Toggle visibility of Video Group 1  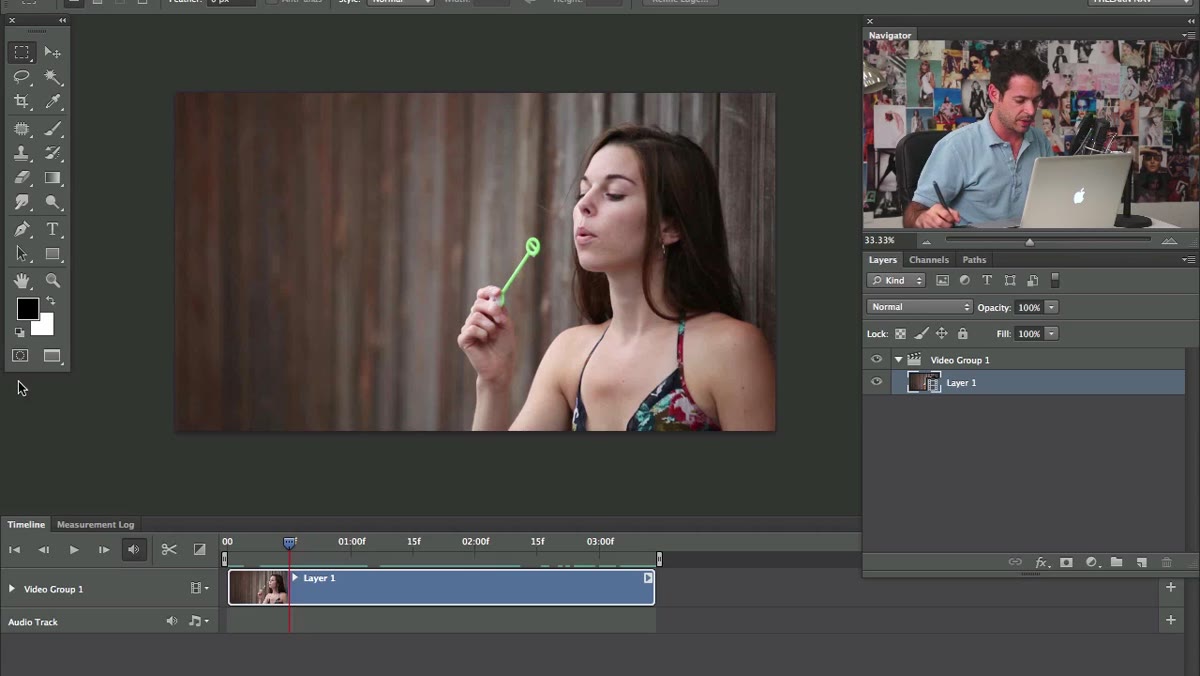pyautogui.click(x=876, y=360)
